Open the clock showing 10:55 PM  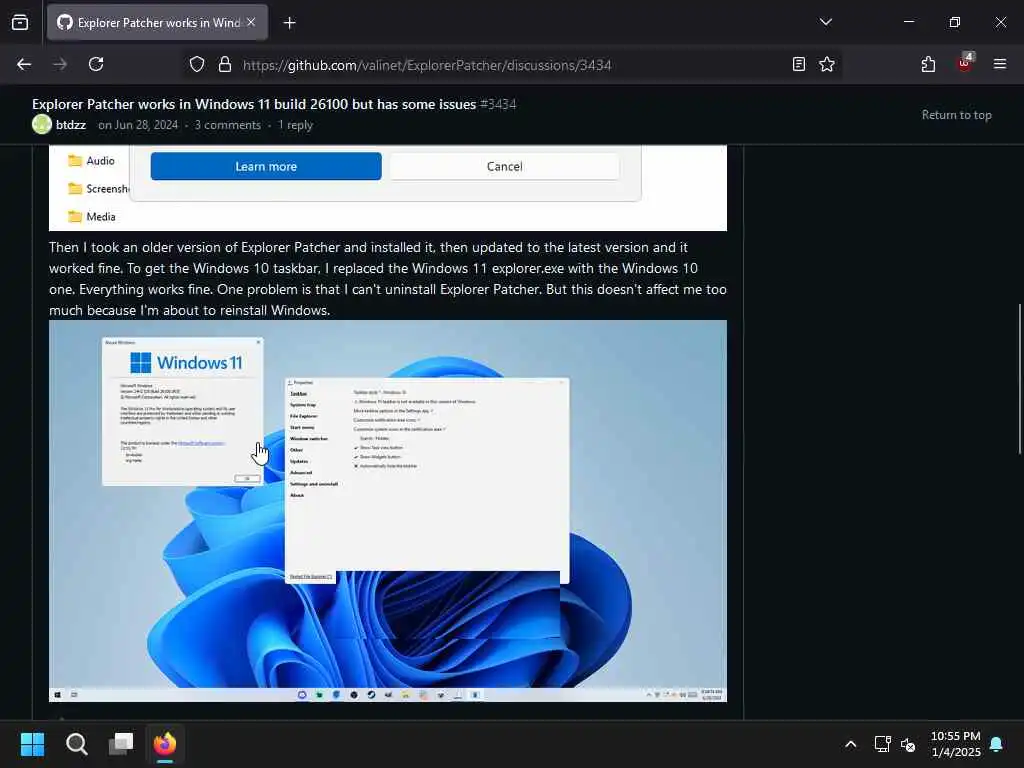click(x=955, y=744)
